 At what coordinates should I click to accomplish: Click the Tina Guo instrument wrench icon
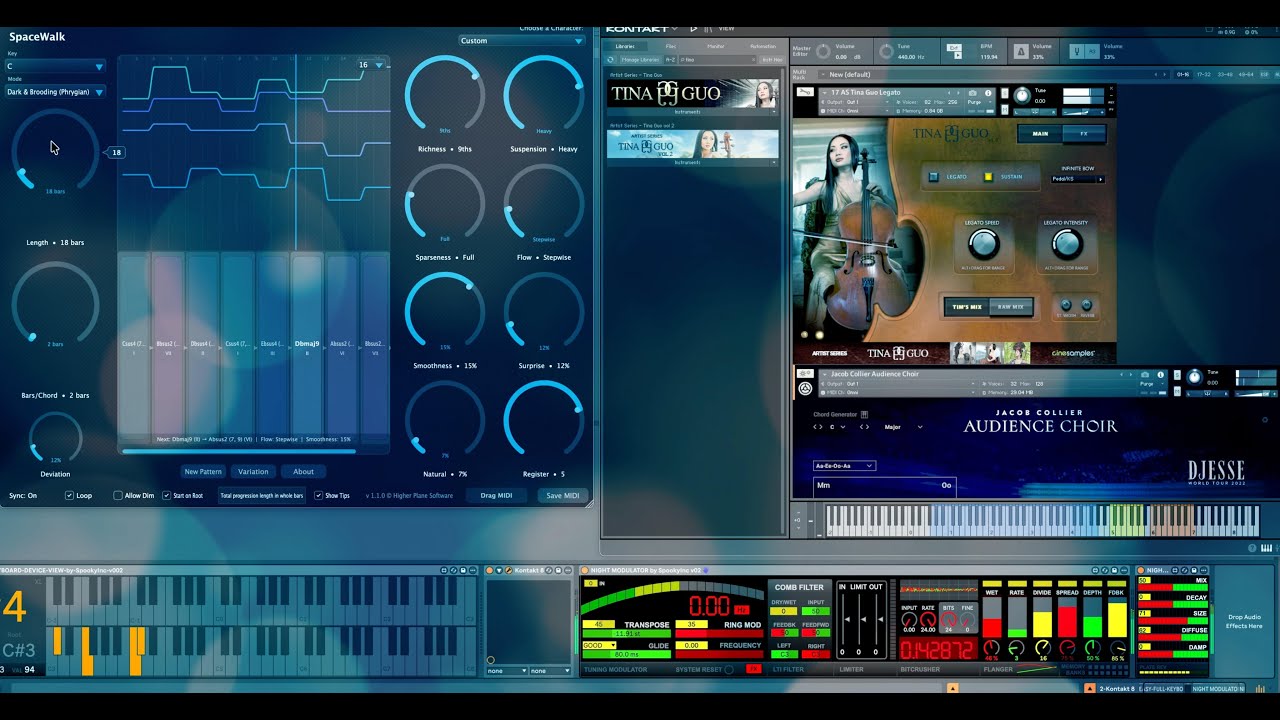(806, 93)
